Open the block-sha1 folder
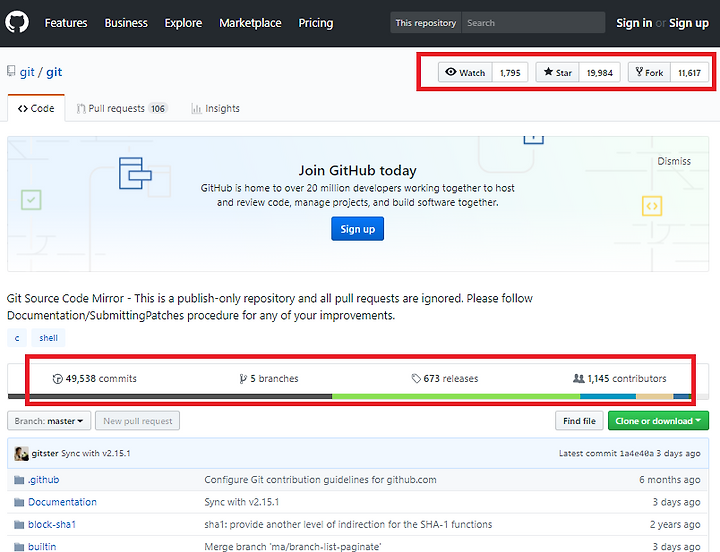Image resolution: width=720 pixels, height=552 pixels. click(52, 524)
